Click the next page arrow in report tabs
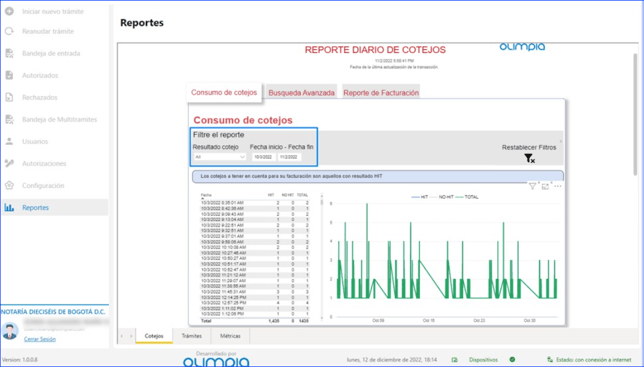Image resolution: width=644 pixels, height=367 pixels. point(131,336)
